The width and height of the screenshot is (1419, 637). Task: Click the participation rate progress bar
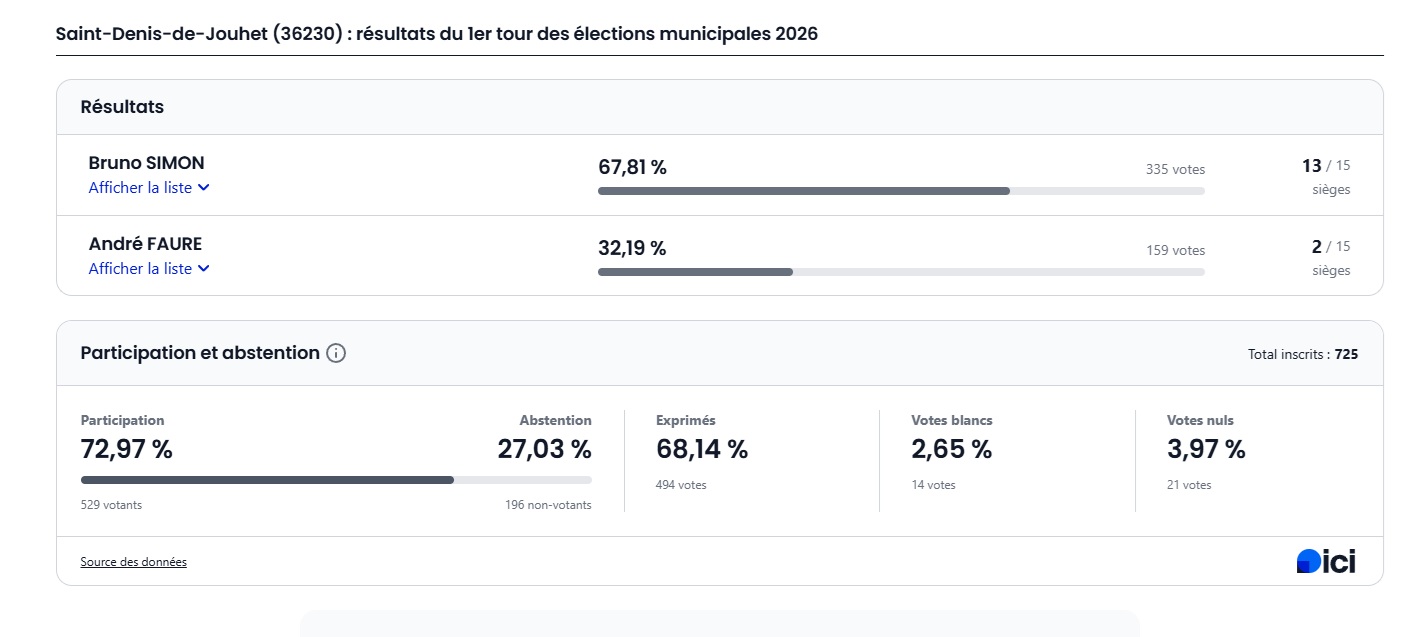pyautogui.click(x=335, y=480)
